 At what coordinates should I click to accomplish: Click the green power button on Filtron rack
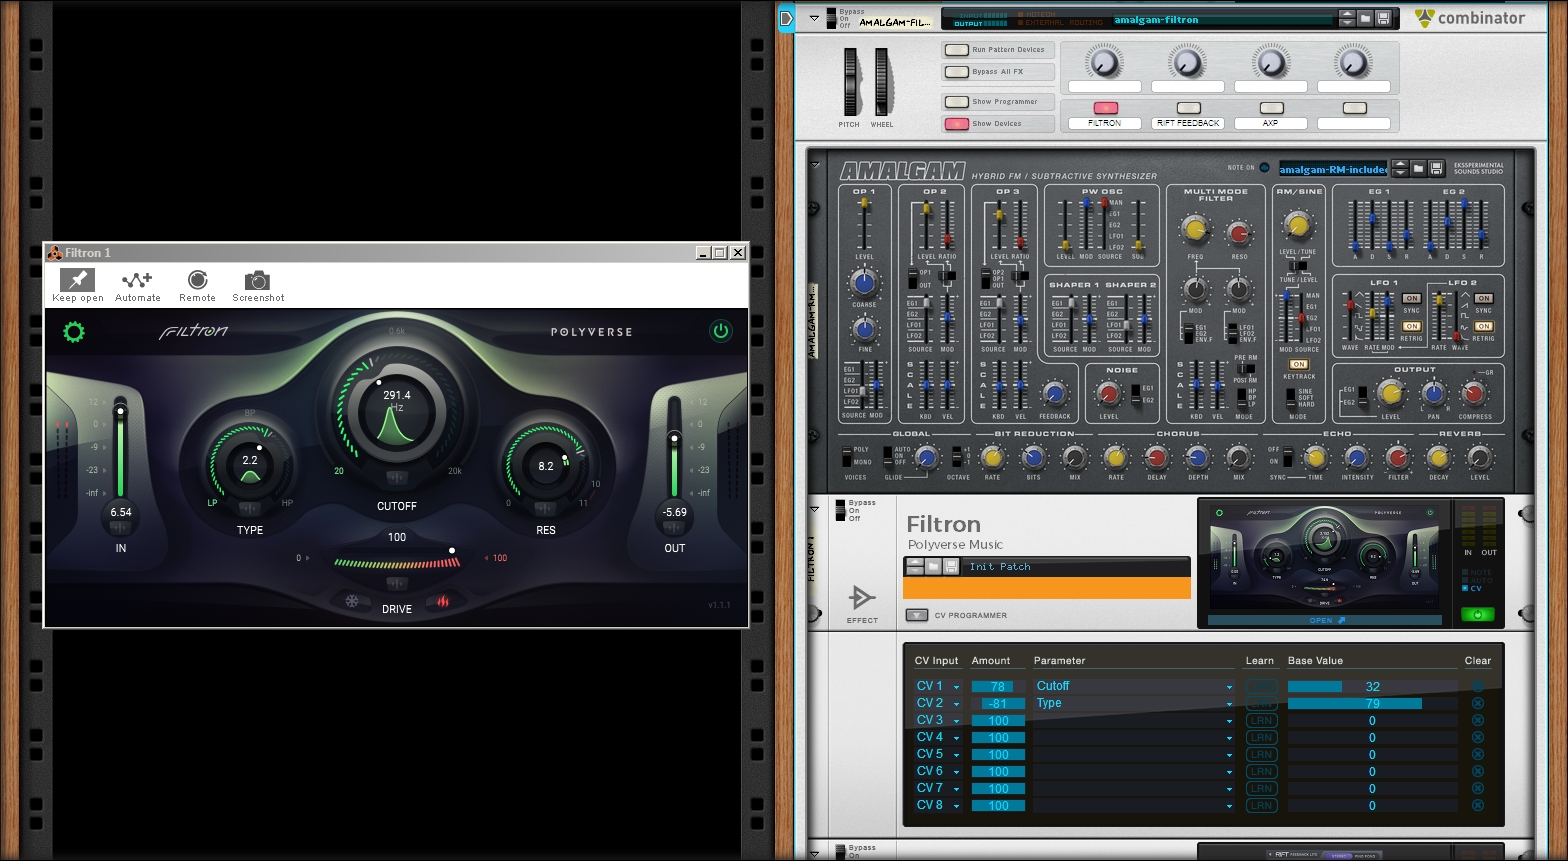coord(1477,614)
